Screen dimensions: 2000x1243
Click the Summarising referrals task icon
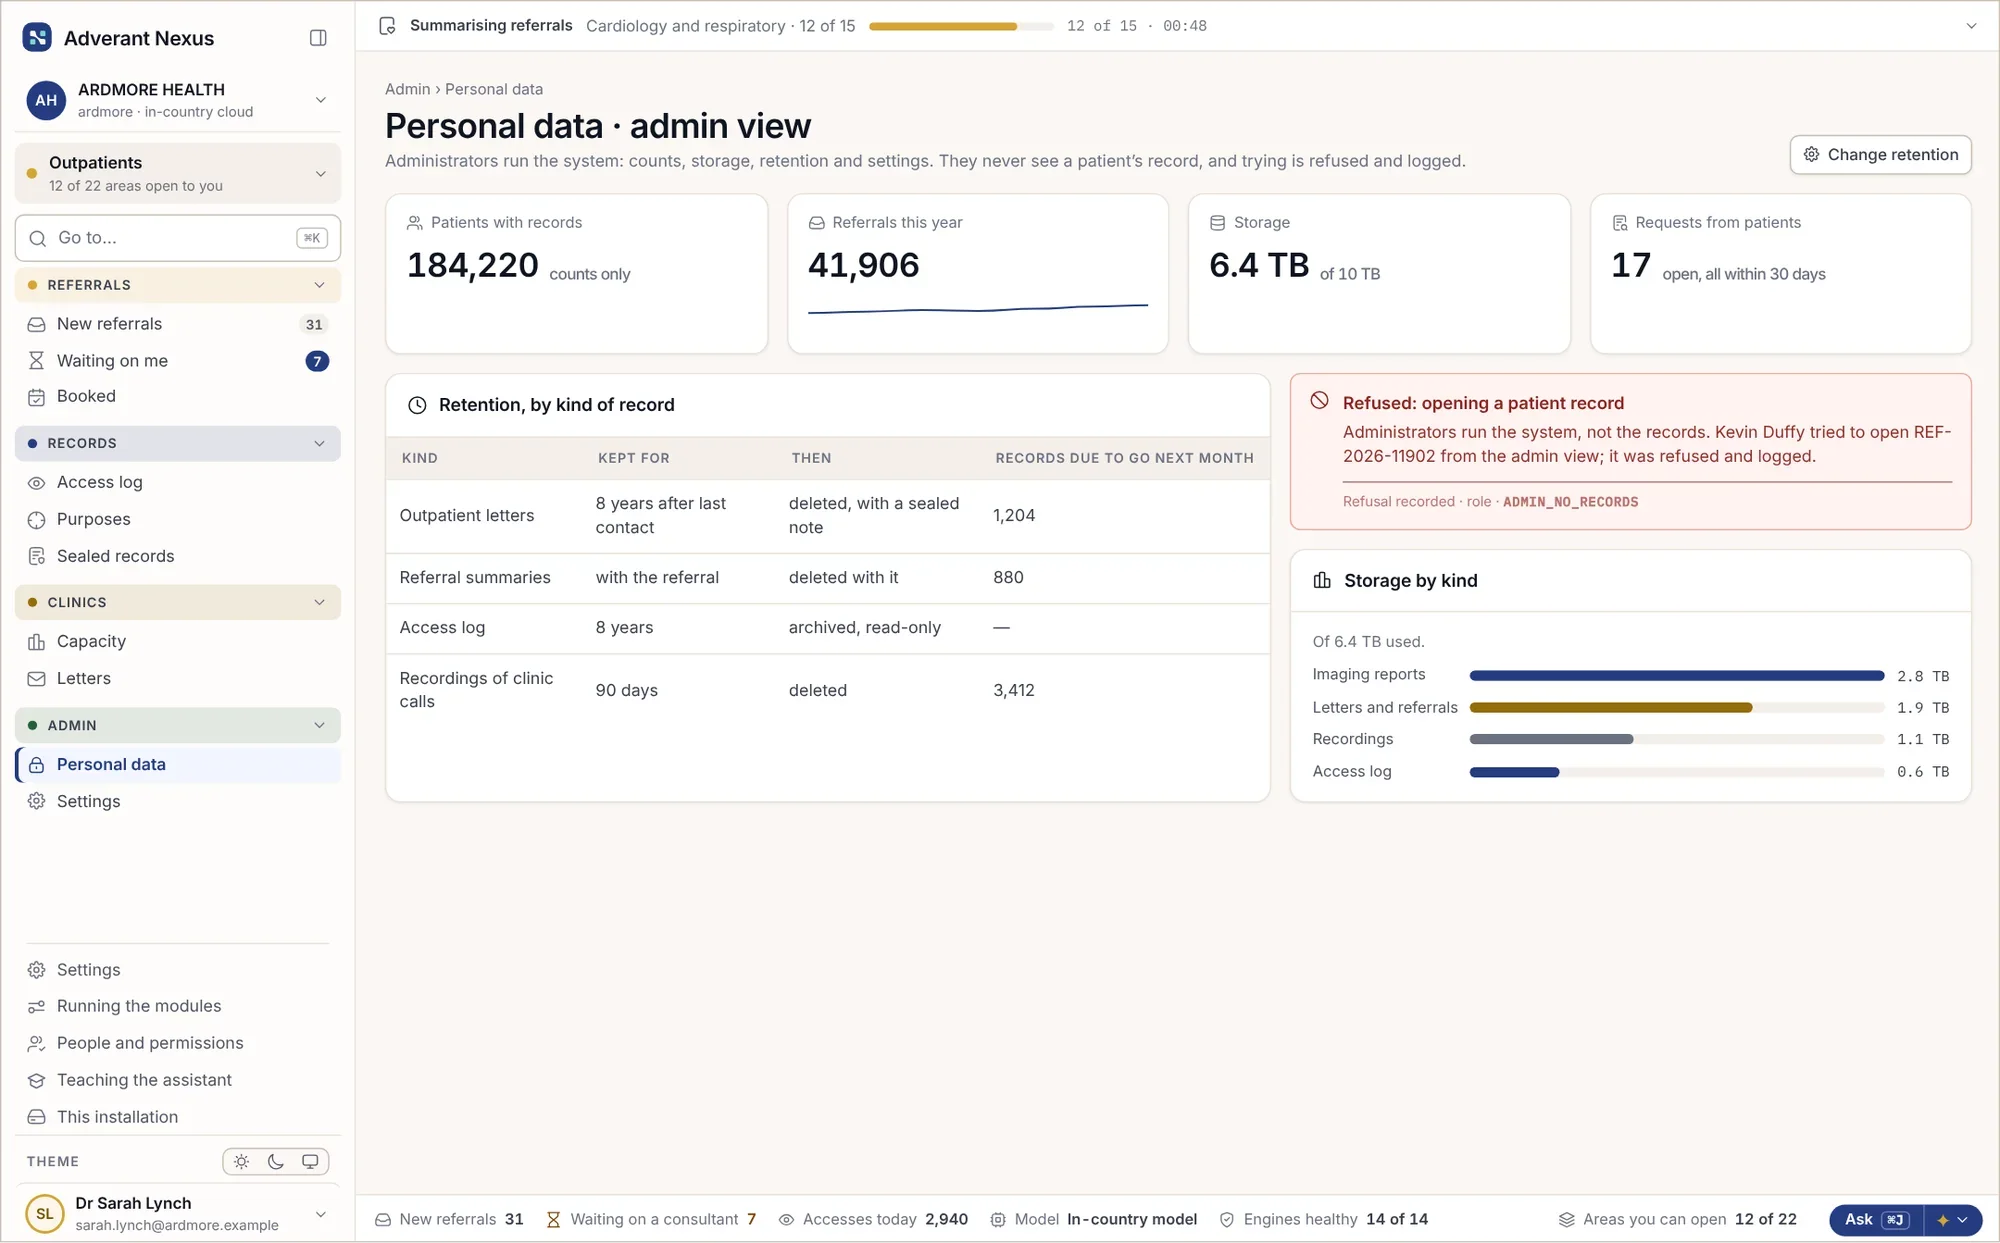(x=387, y=26)
